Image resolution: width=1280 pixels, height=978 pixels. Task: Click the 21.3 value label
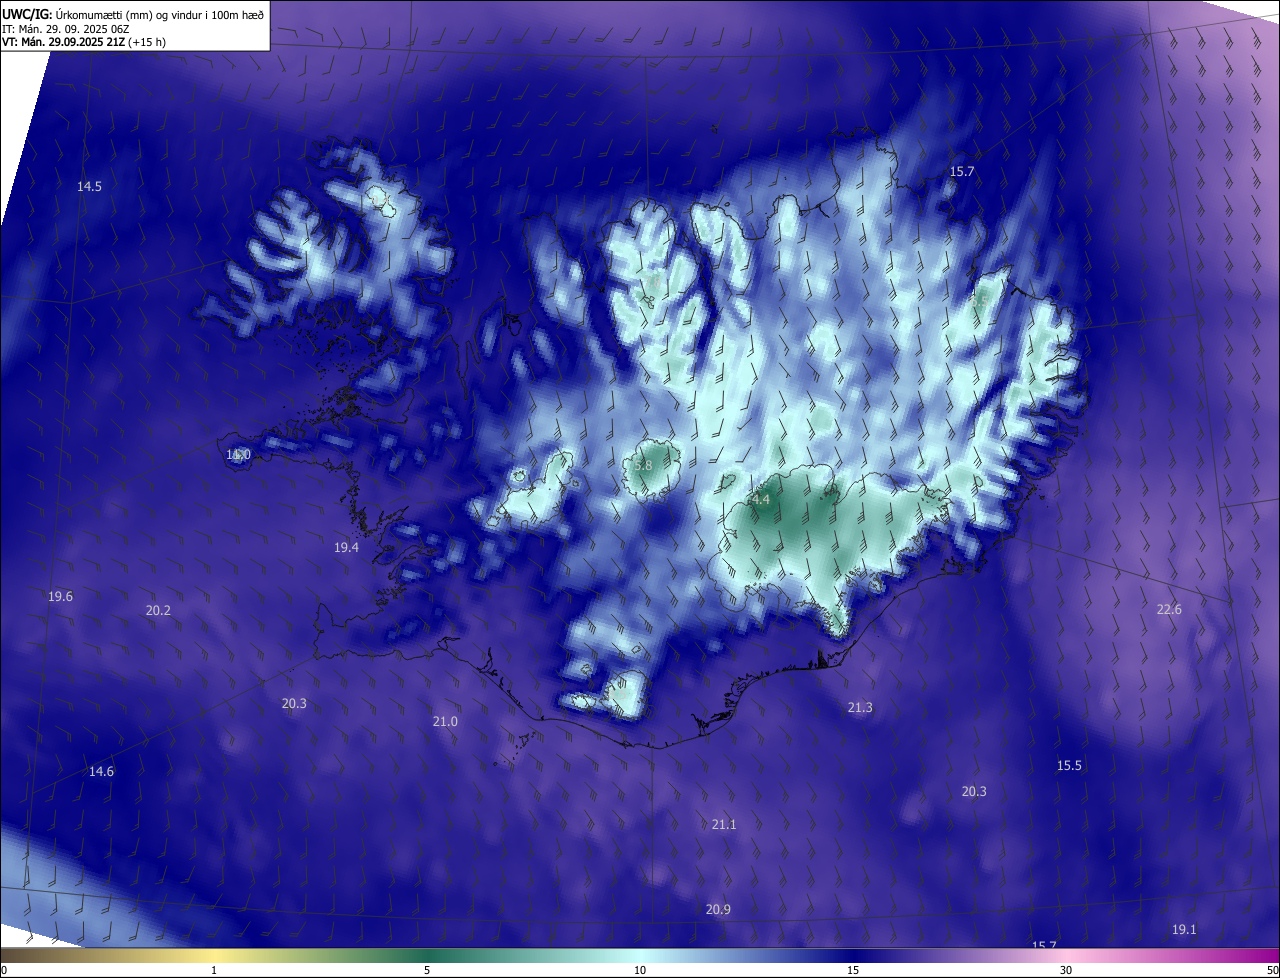[x=860, y=708]
